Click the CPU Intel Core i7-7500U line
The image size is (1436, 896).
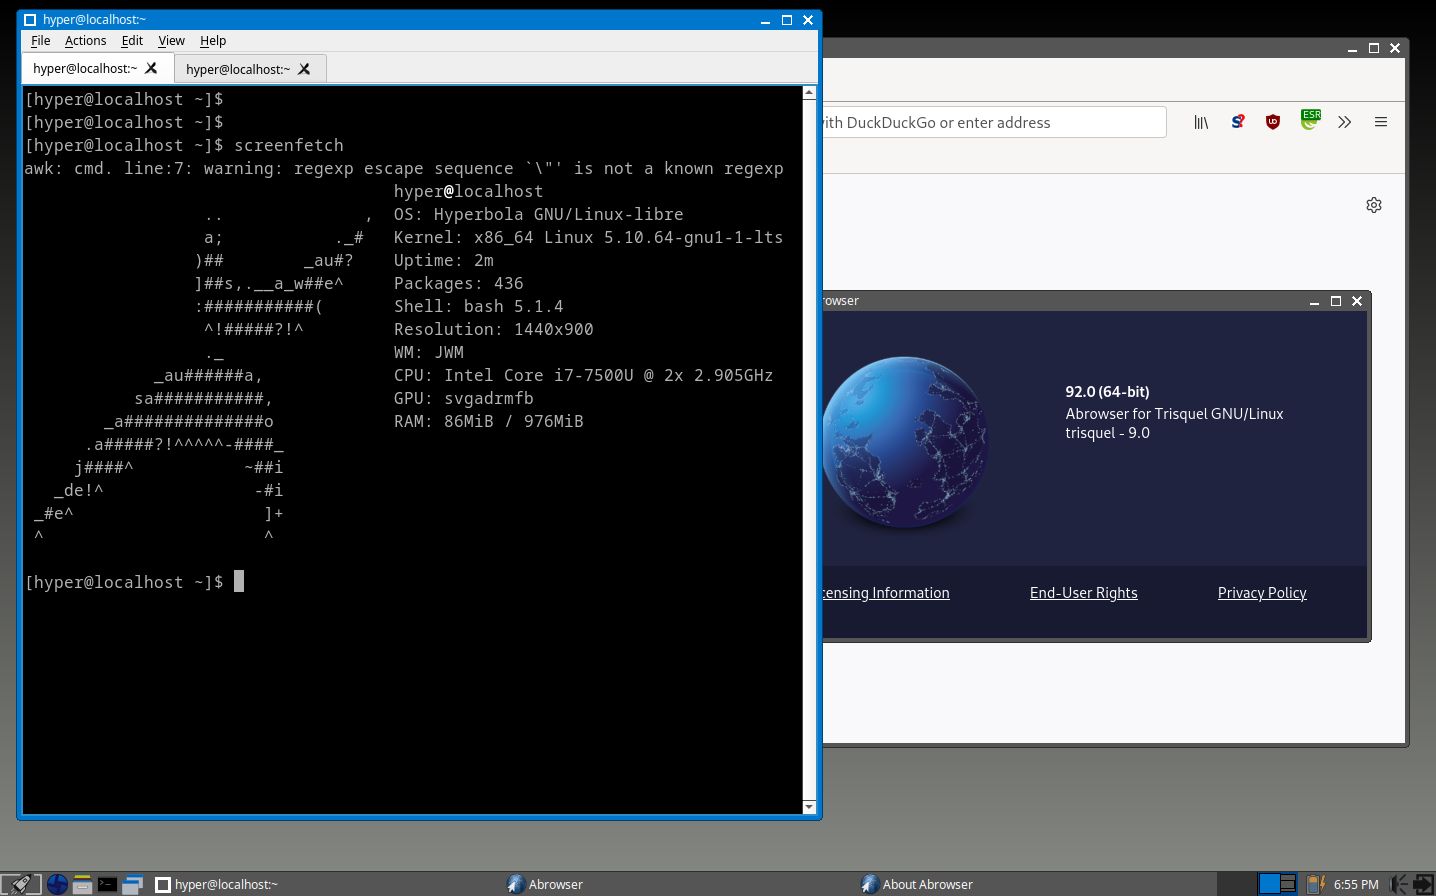pyautogui.click(x=583, y=375)
